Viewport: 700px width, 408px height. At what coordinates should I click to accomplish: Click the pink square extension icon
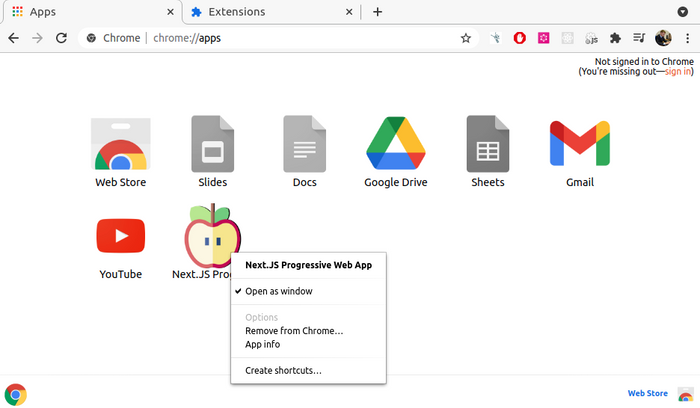(x=543, y=38)
